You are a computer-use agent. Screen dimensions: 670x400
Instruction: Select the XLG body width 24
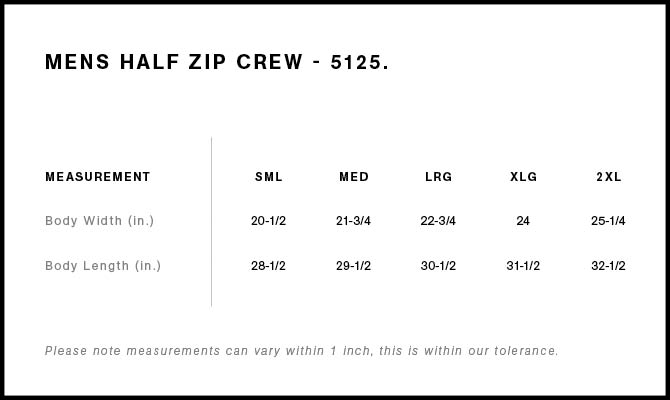[523, 221]
